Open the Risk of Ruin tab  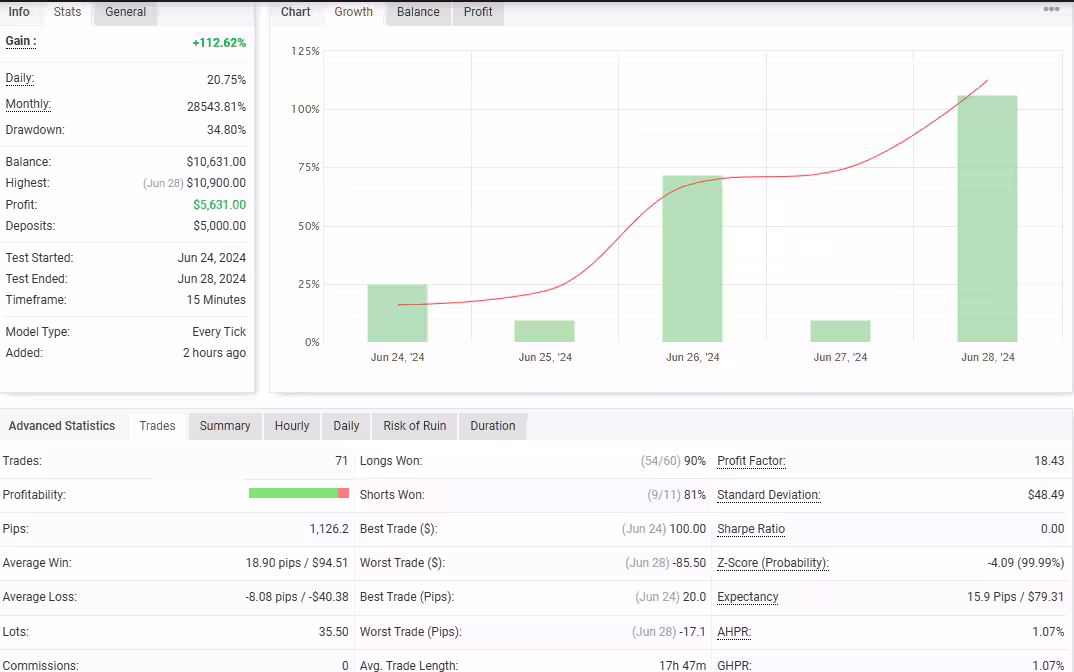(414, 426)
